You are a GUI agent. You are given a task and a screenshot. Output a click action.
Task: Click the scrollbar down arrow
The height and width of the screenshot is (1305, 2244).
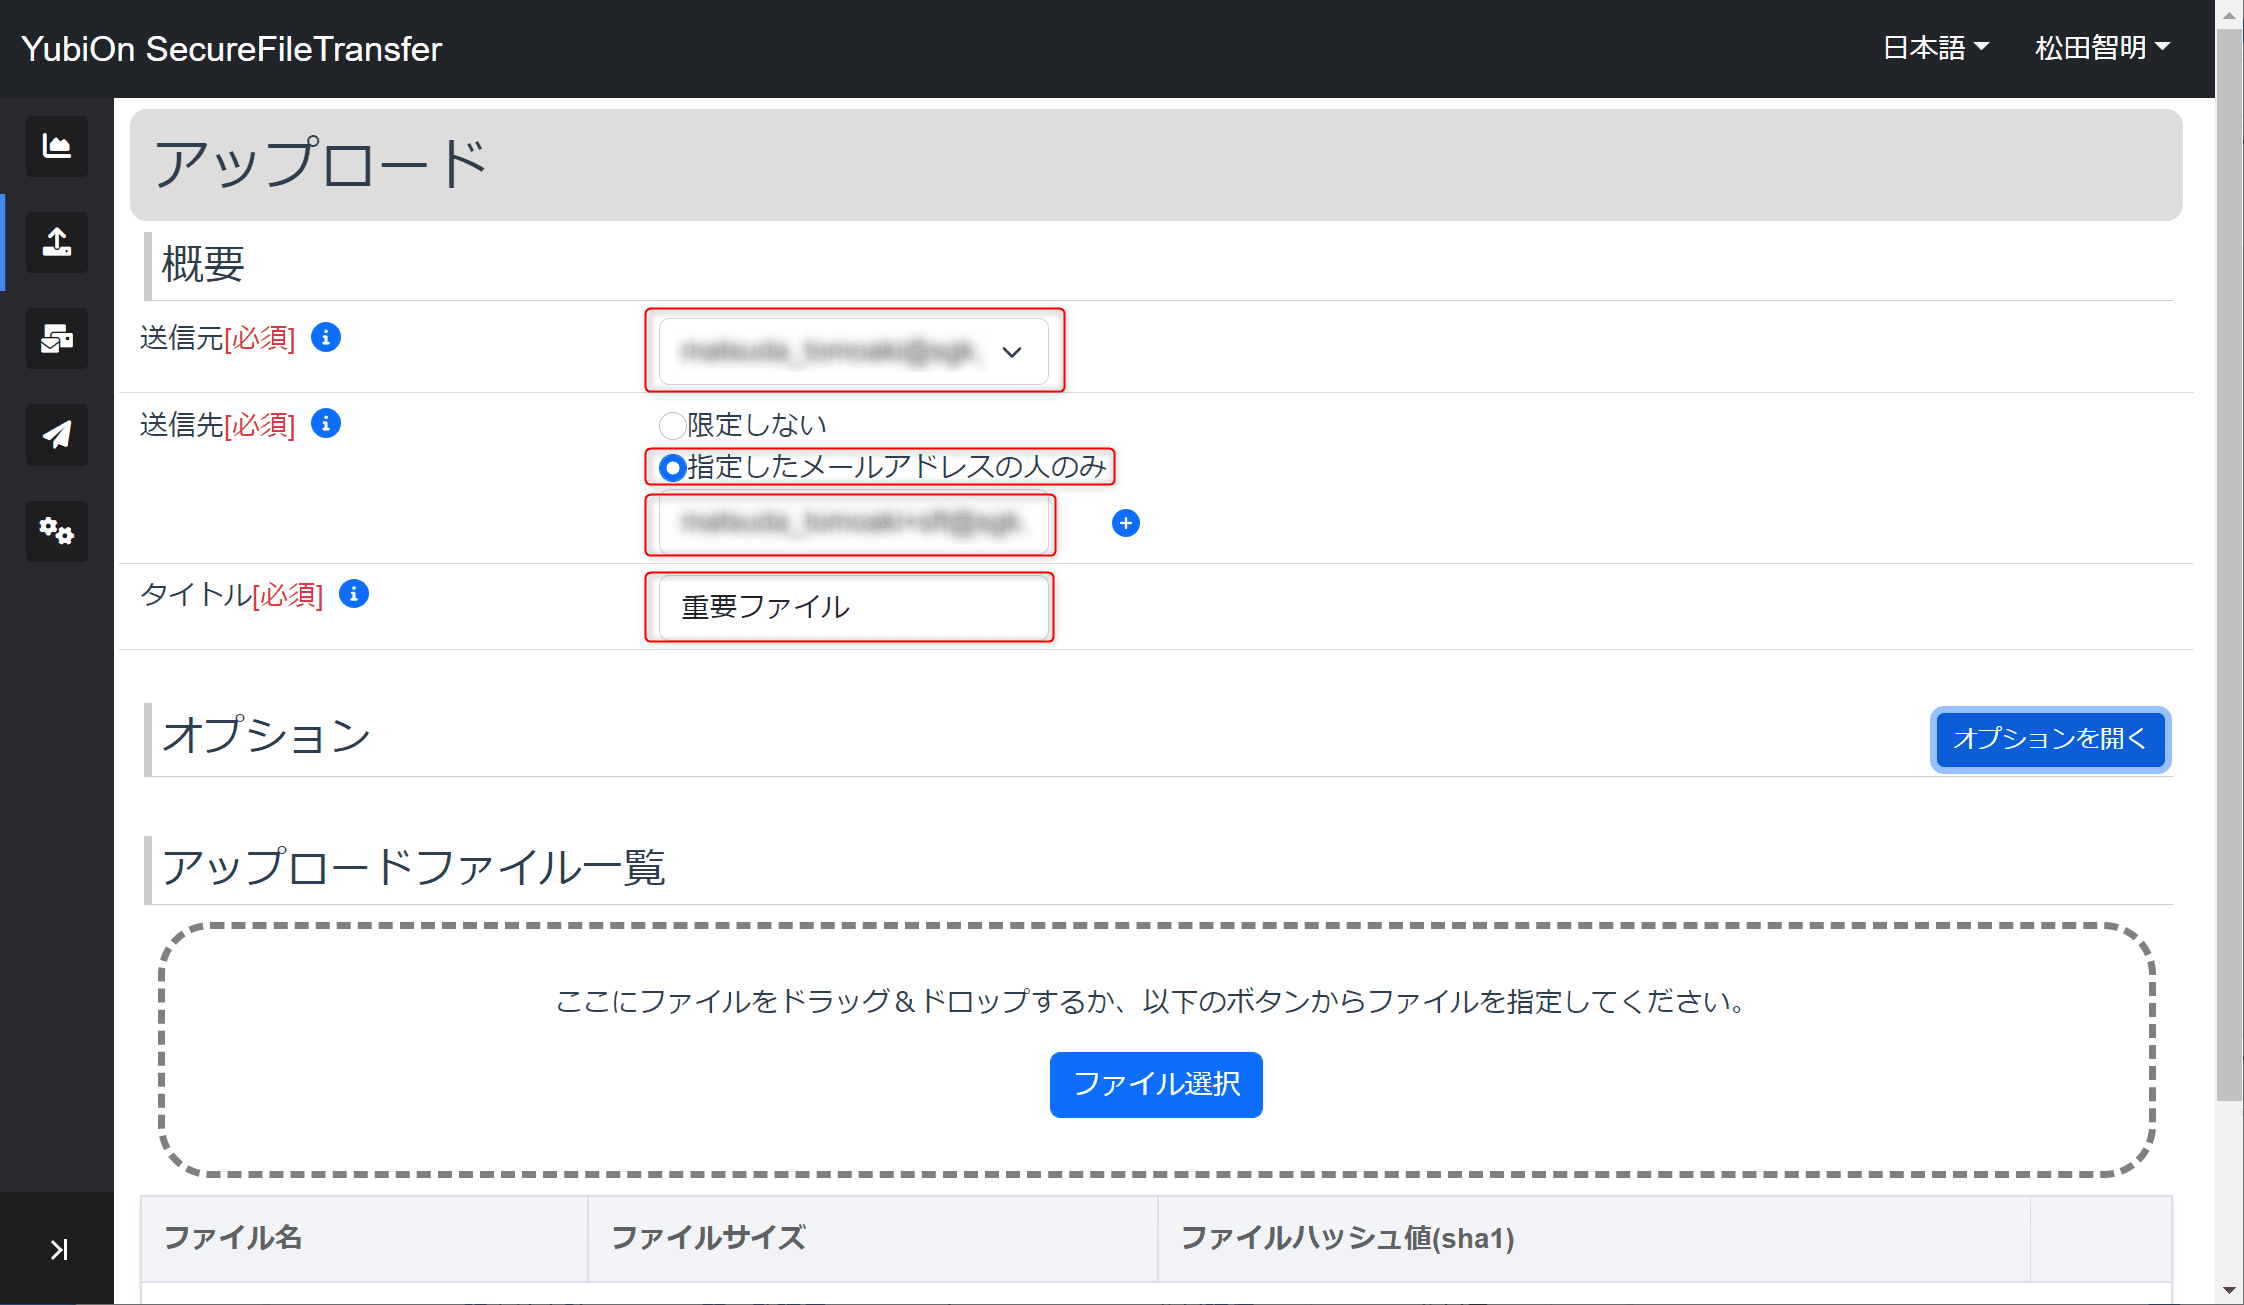click(2229, 1291)
